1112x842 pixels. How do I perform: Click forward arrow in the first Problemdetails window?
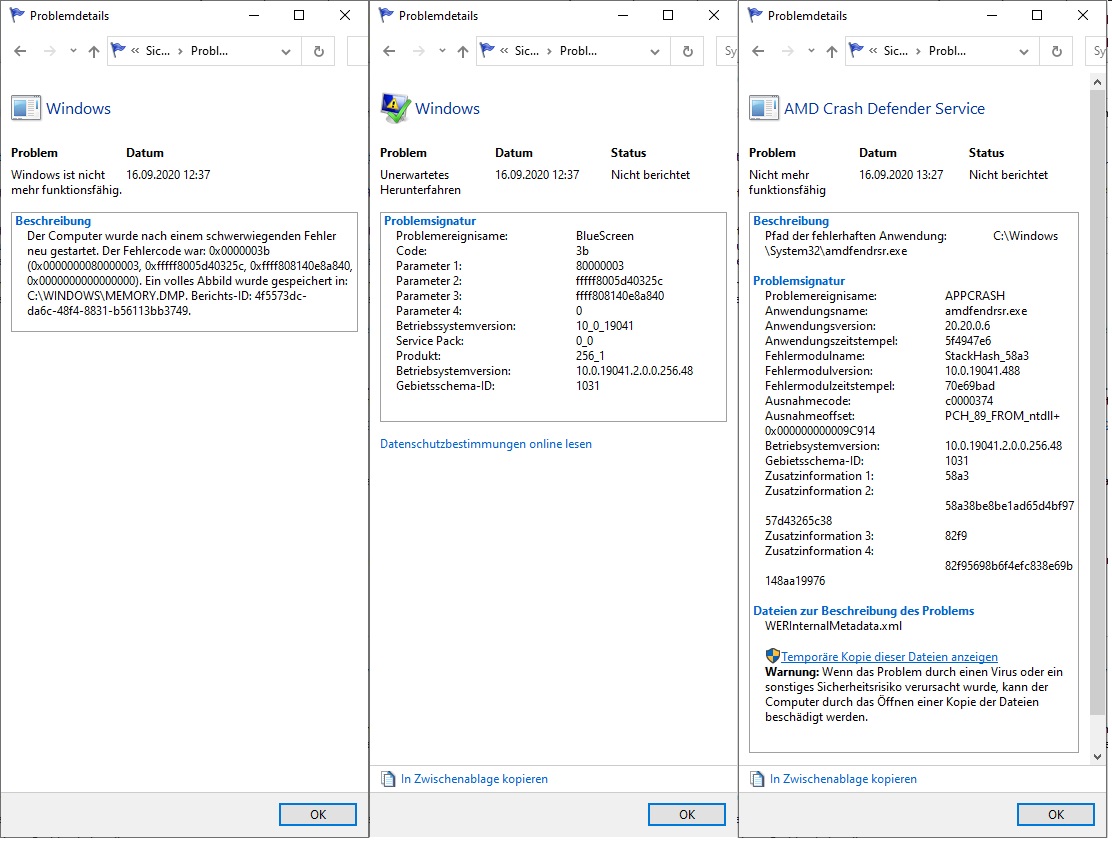click(49, 51)
